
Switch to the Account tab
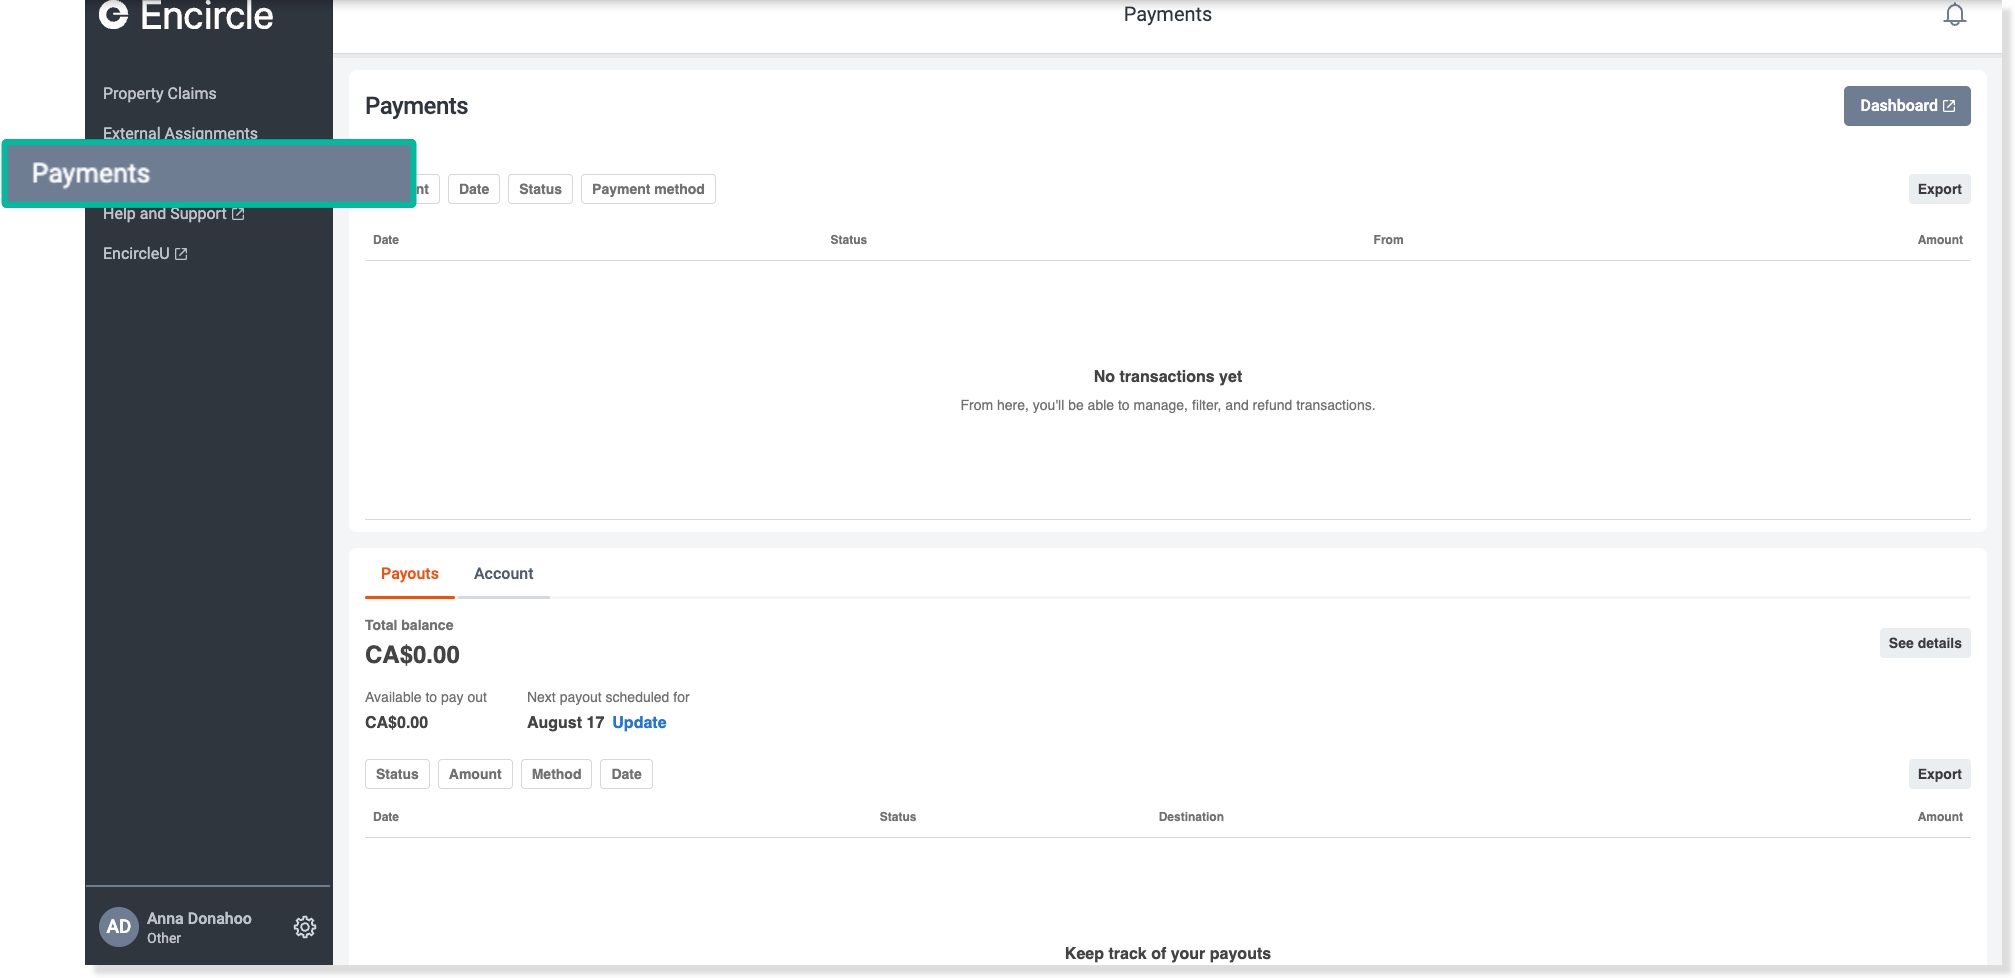503,574
